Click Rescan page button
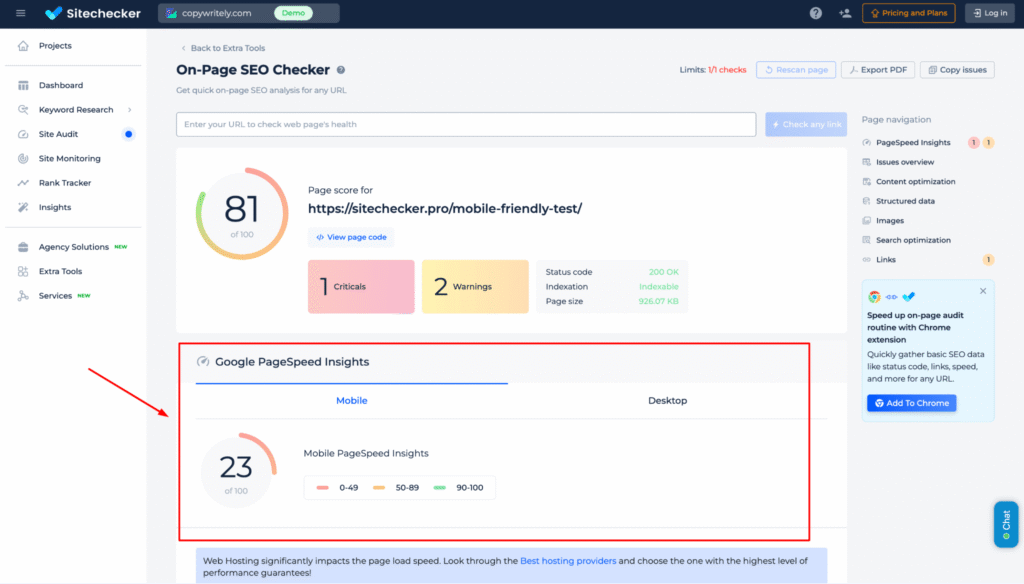Viewport: 1024px width, 584px height. (796, 70)
